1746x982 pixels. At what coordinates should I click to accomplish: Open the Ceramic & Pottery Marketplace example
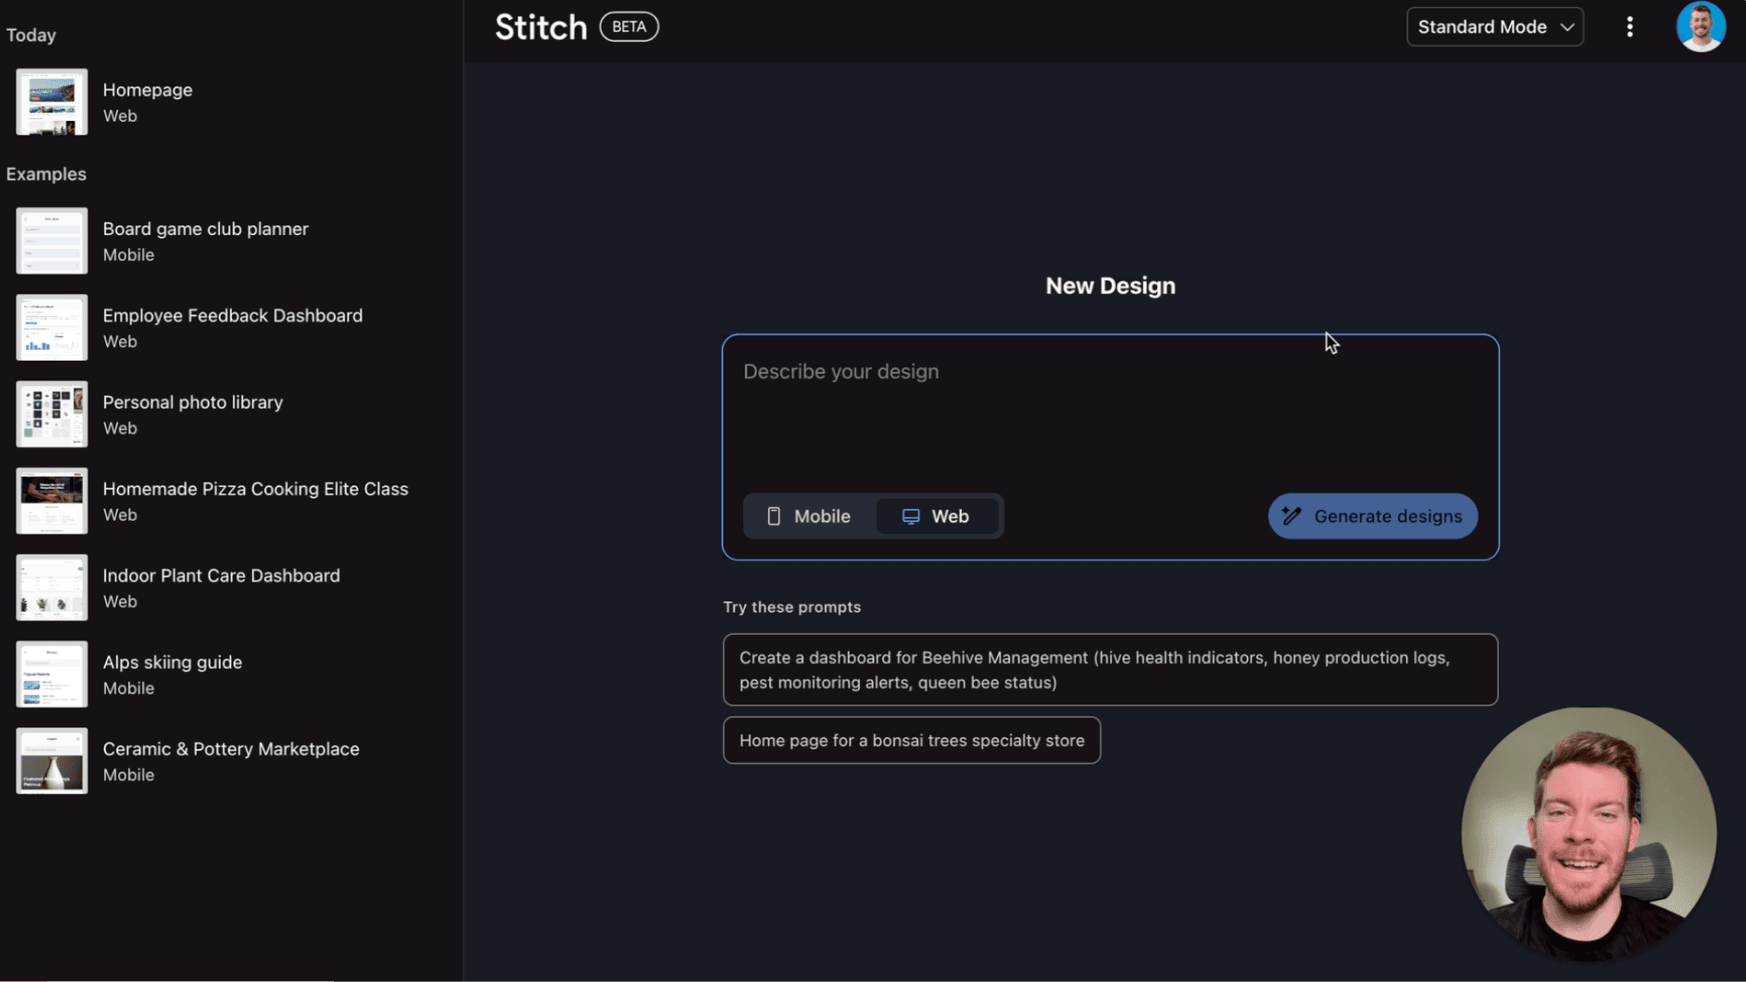pyautogui.click(x=231, y=760)
